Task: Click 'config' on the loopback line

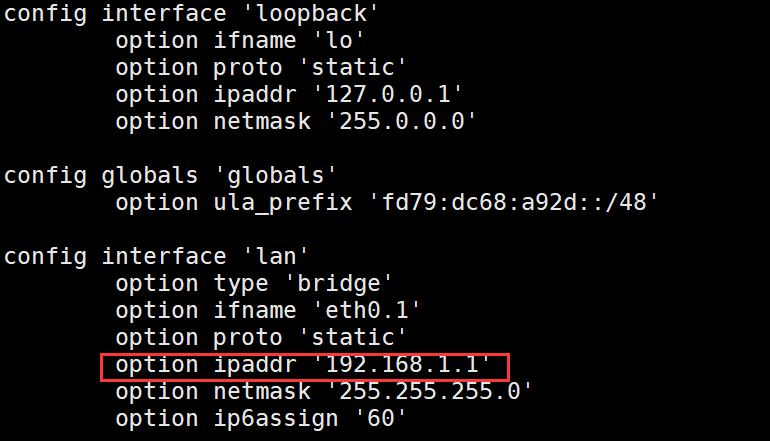Action: point(46,14)
